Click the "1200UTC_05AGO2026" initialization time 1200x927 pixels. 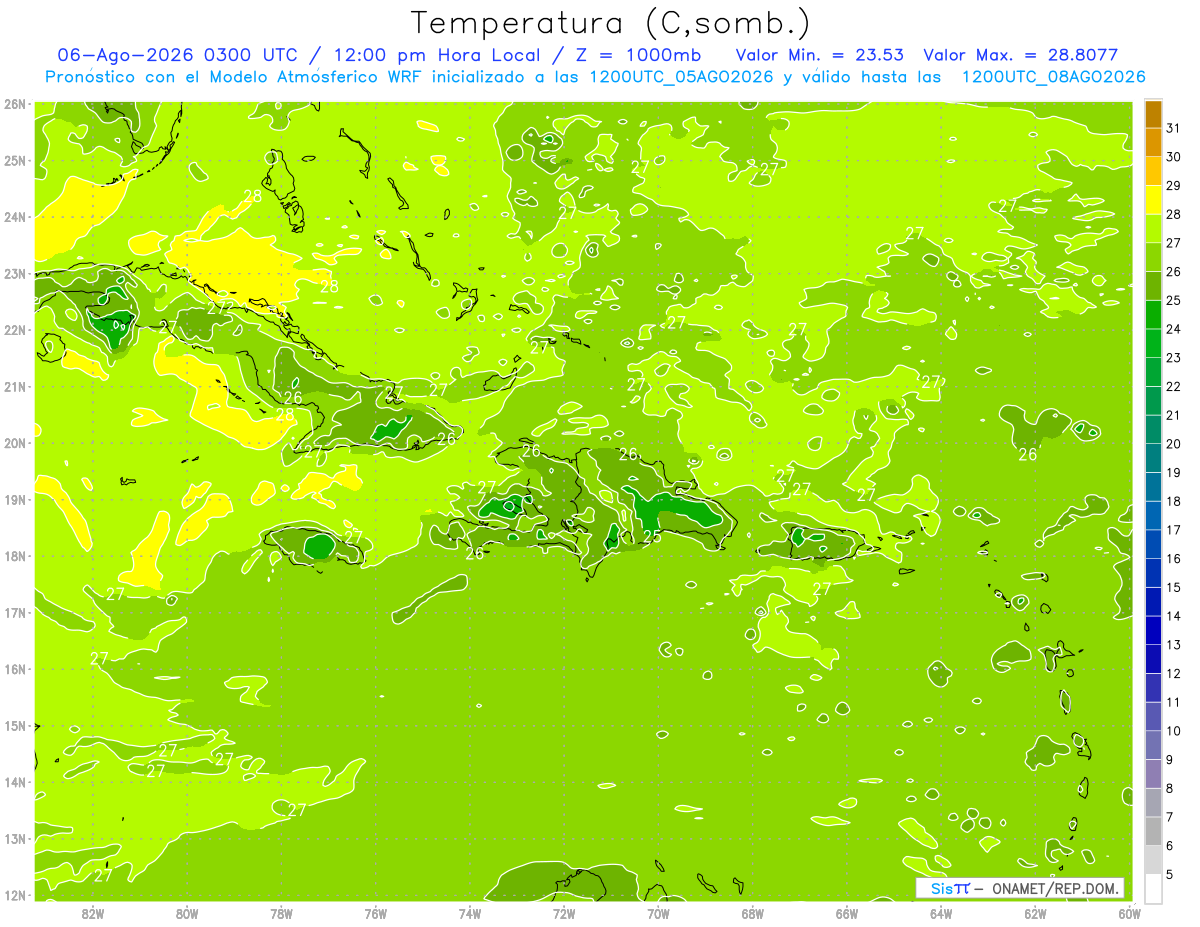coord(681,77)
